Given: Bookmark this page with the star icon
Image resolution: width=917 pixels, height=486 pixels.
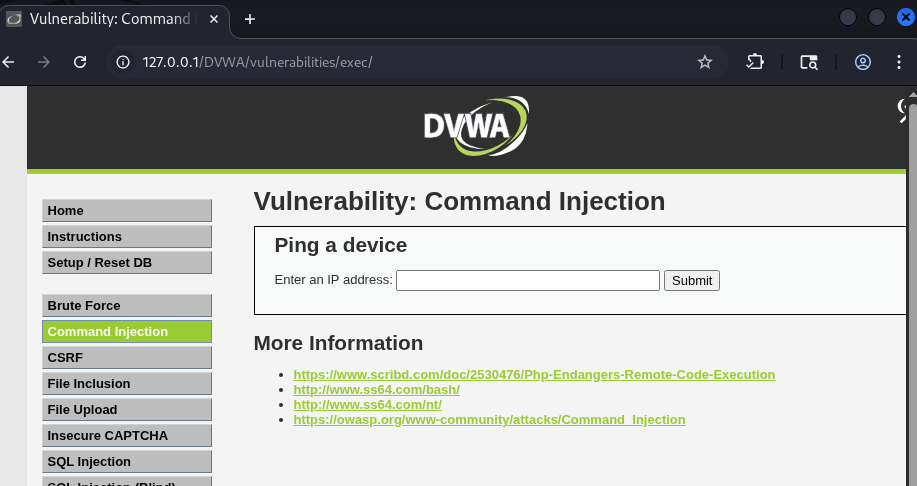Looking at the screenshot, I should pyautogui.click(x=705, y=62).
